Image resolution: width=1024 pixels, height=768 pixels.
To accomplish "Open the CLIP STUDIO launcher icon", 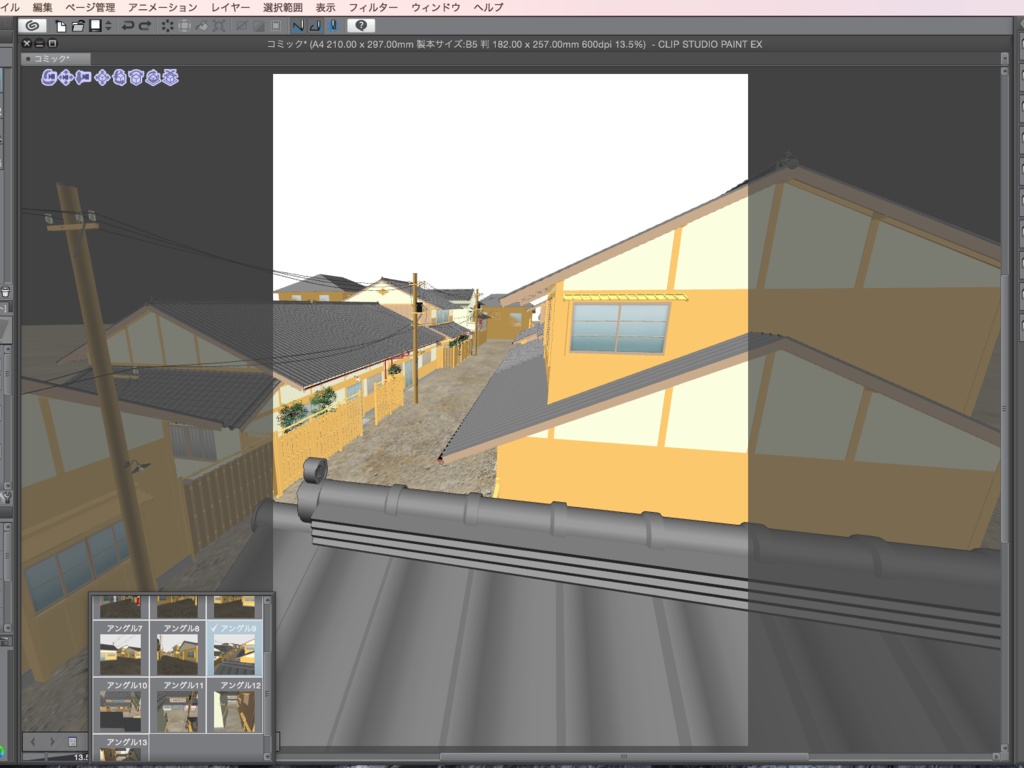I will point(31,25).
